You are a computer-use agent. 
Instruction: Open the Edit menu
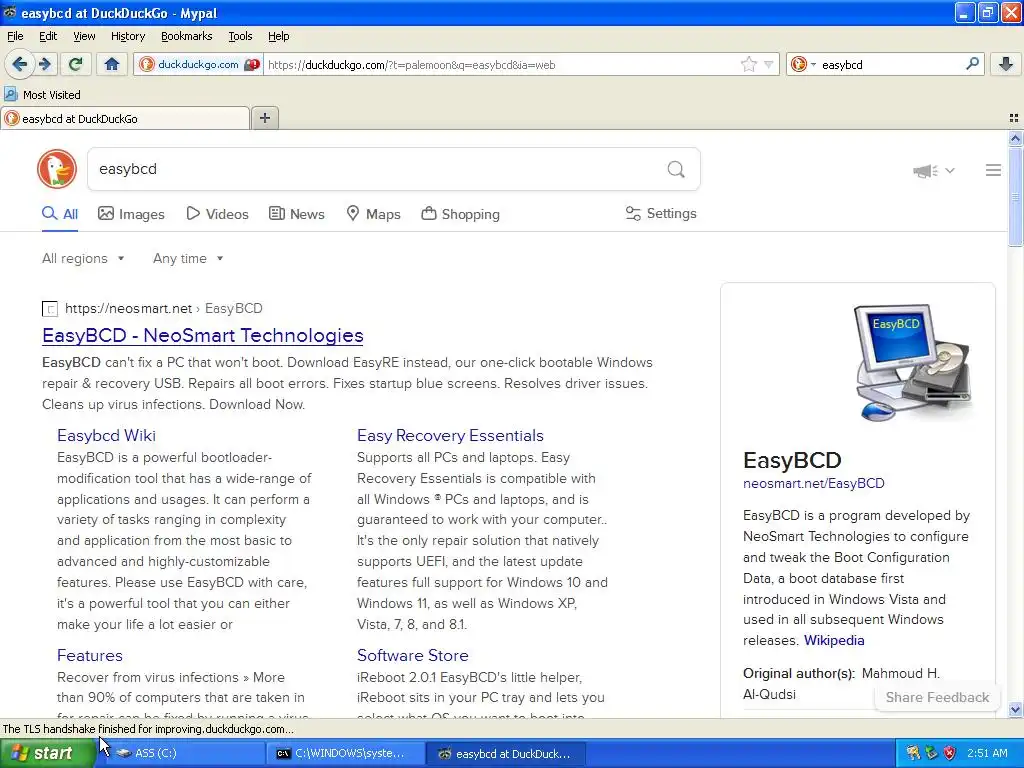click(x=48, y=36)
